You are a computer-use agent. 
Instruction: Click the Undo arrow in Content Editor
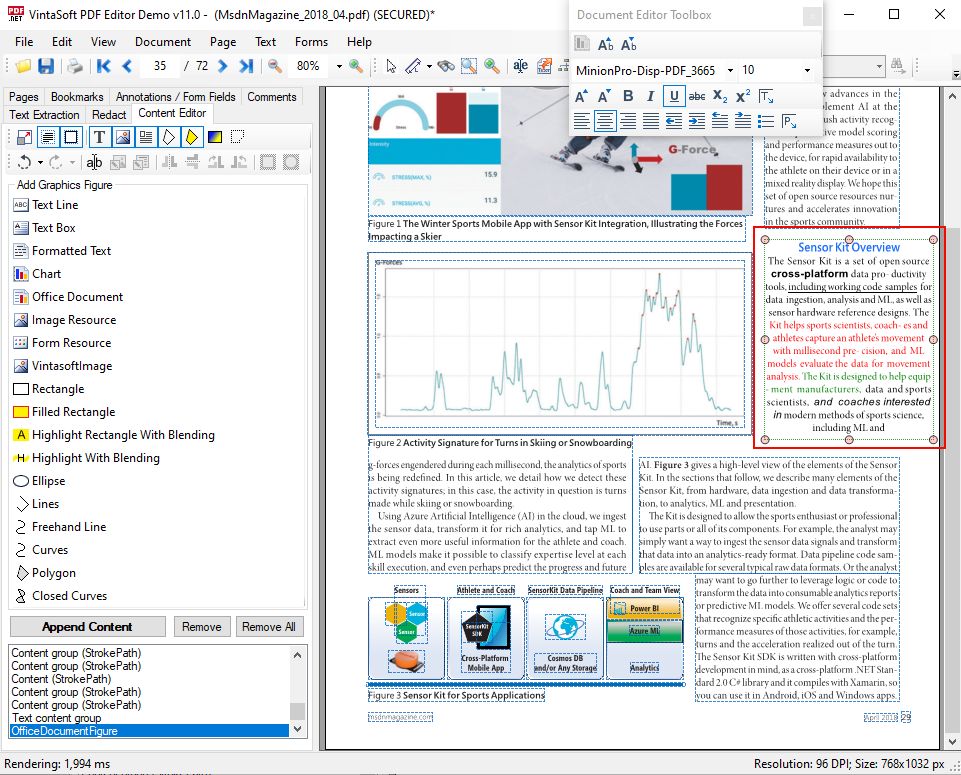25,162
